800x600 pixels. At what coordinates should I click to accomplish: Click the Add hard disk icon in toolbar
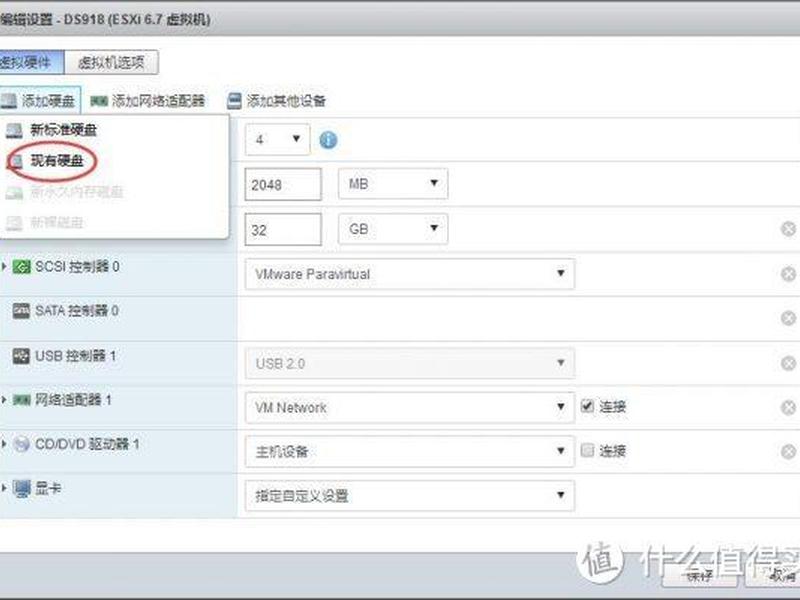point(9,101)
